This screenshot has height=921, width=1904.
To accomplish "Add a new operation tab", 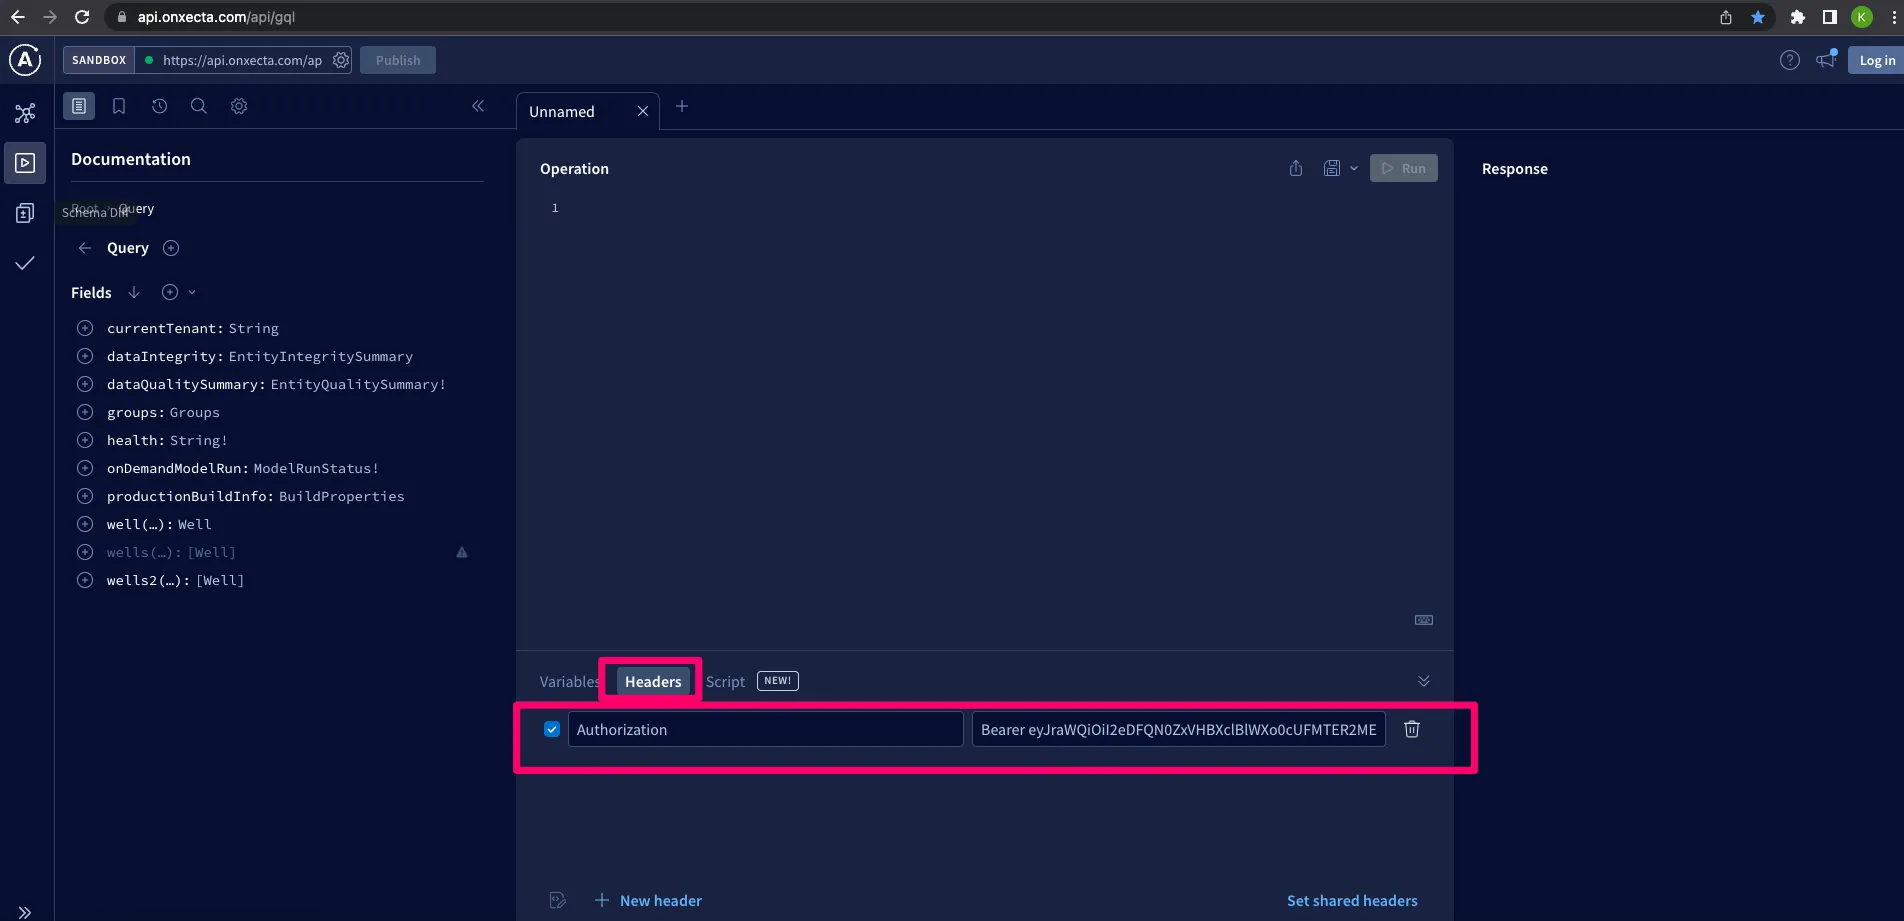I will (x=682, y=106).
